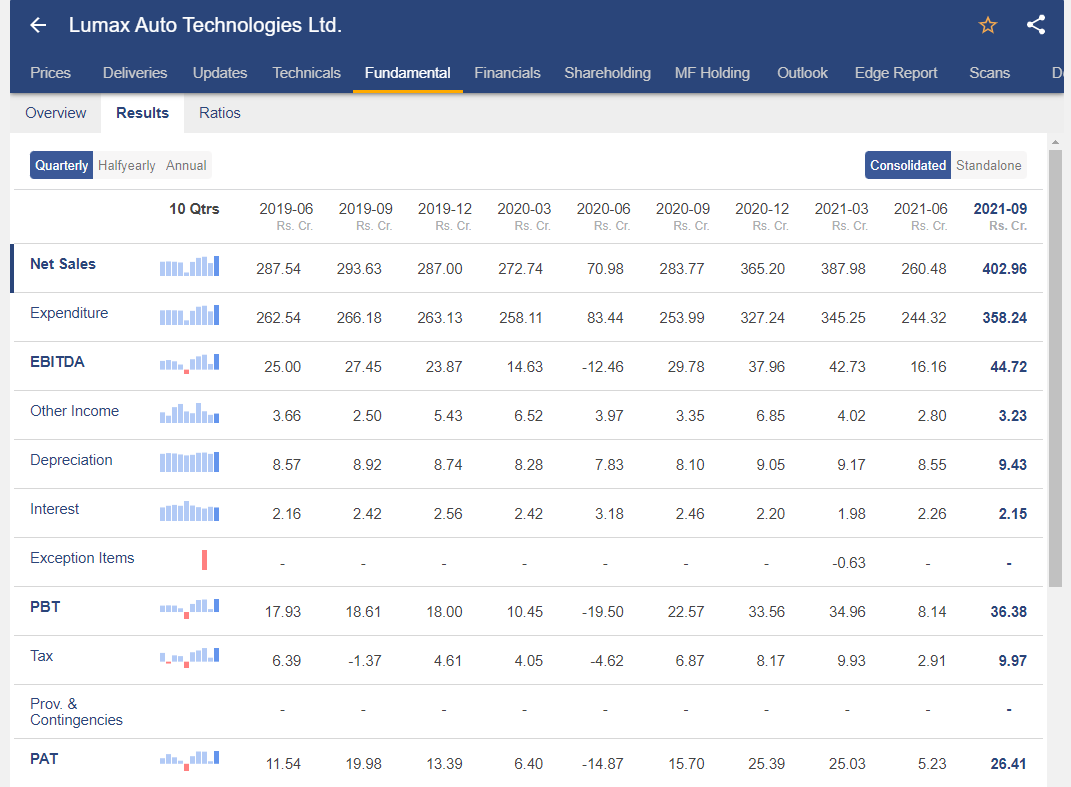The image size is (1071, 787).
Task: Share this page via share icon
Action: point(1035,25)
